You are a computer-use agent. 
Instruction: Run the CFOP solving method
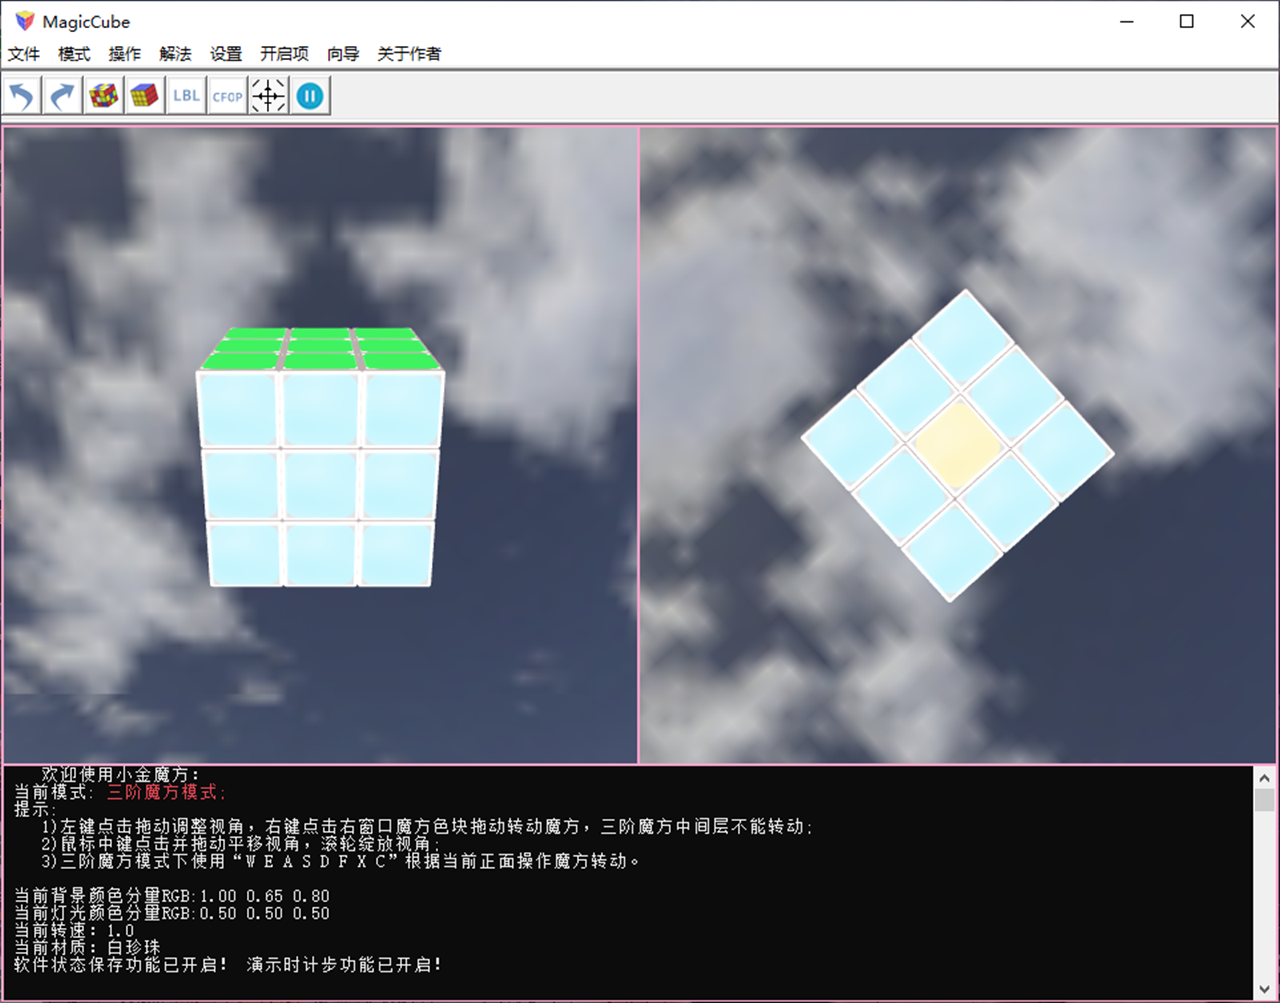pyautogui.click(x=227, y=96)
